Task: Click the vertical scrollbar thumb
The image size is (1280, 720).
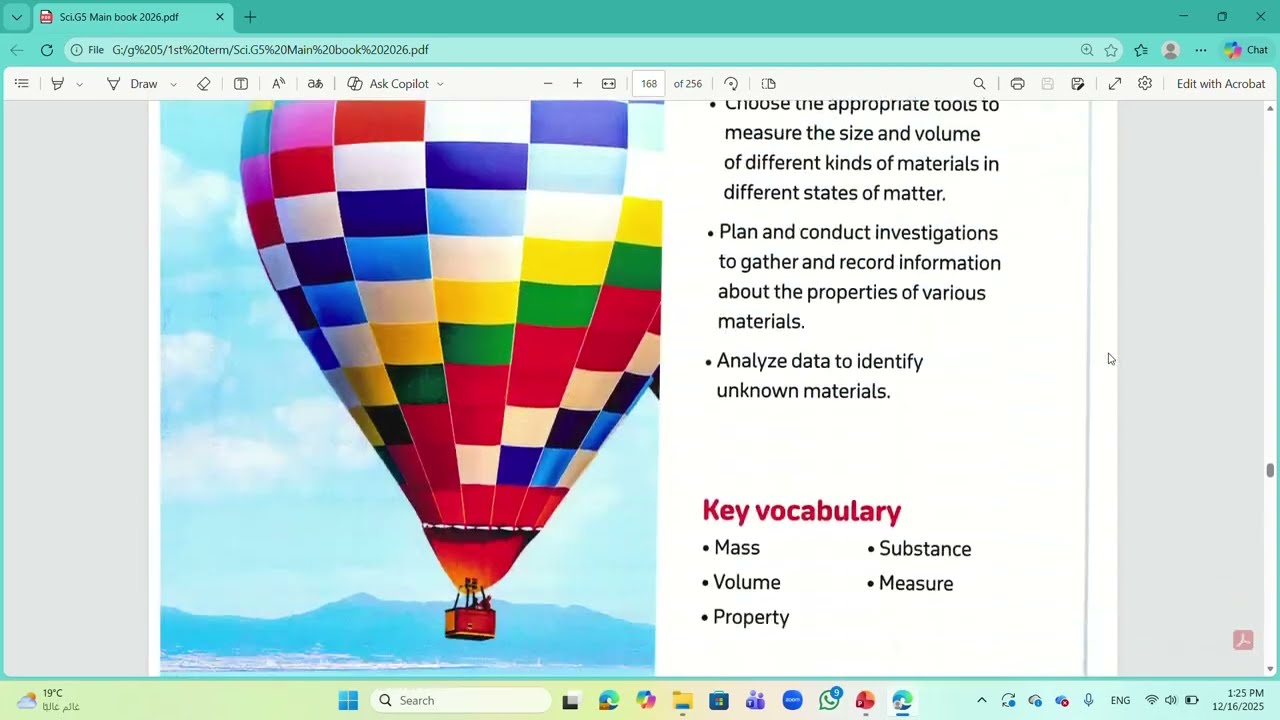Action: (1271, 471)
